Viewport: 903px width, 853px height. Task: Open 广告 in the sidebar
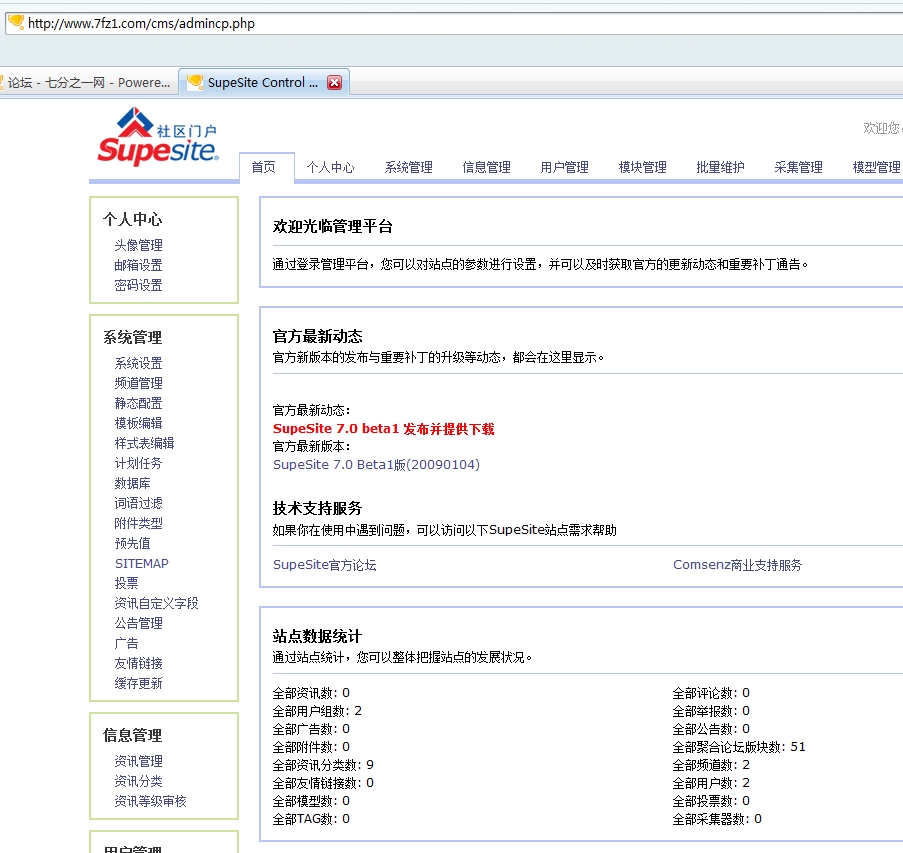(x=126, y=643)
